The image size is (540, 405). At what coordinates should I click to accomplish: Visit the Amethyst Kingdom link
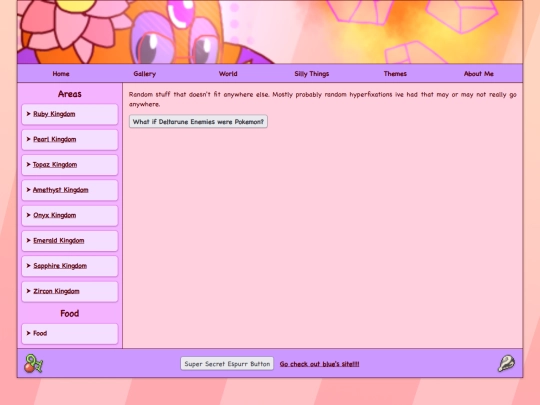(61, 190)
